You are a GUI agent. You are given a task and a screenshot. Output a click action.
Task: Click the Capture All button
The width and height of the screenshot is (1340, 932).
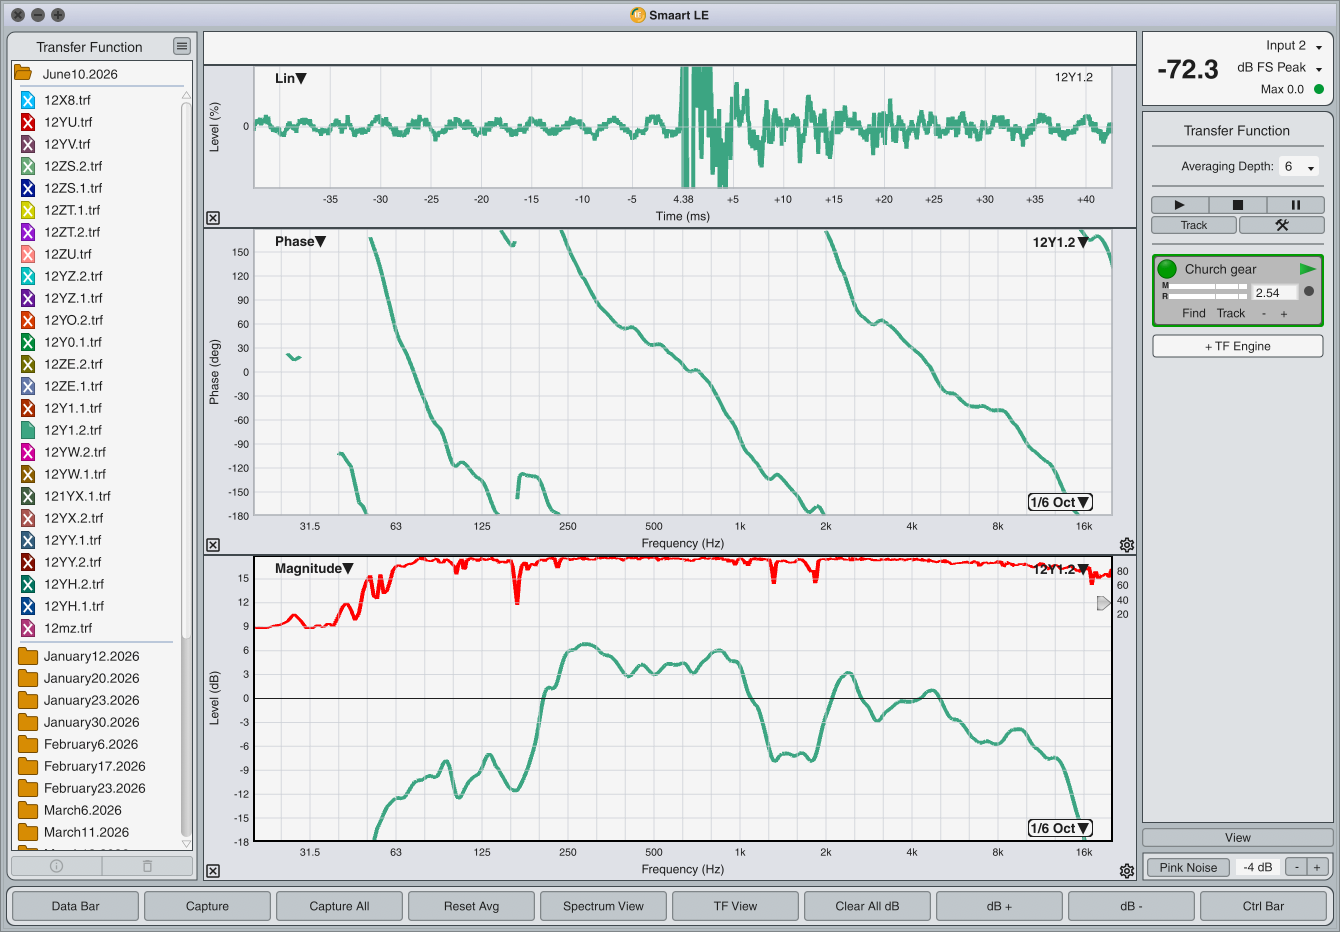coord(339,906)
